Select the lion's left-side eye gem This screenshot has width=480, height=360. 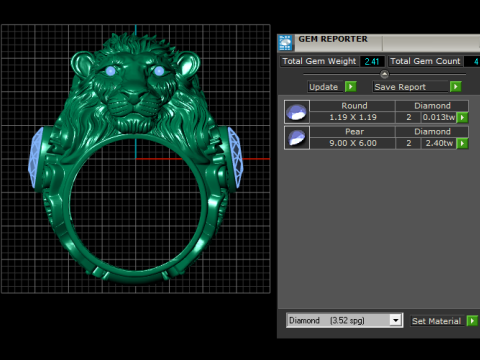pyautogui.click(x=110, y=71)
